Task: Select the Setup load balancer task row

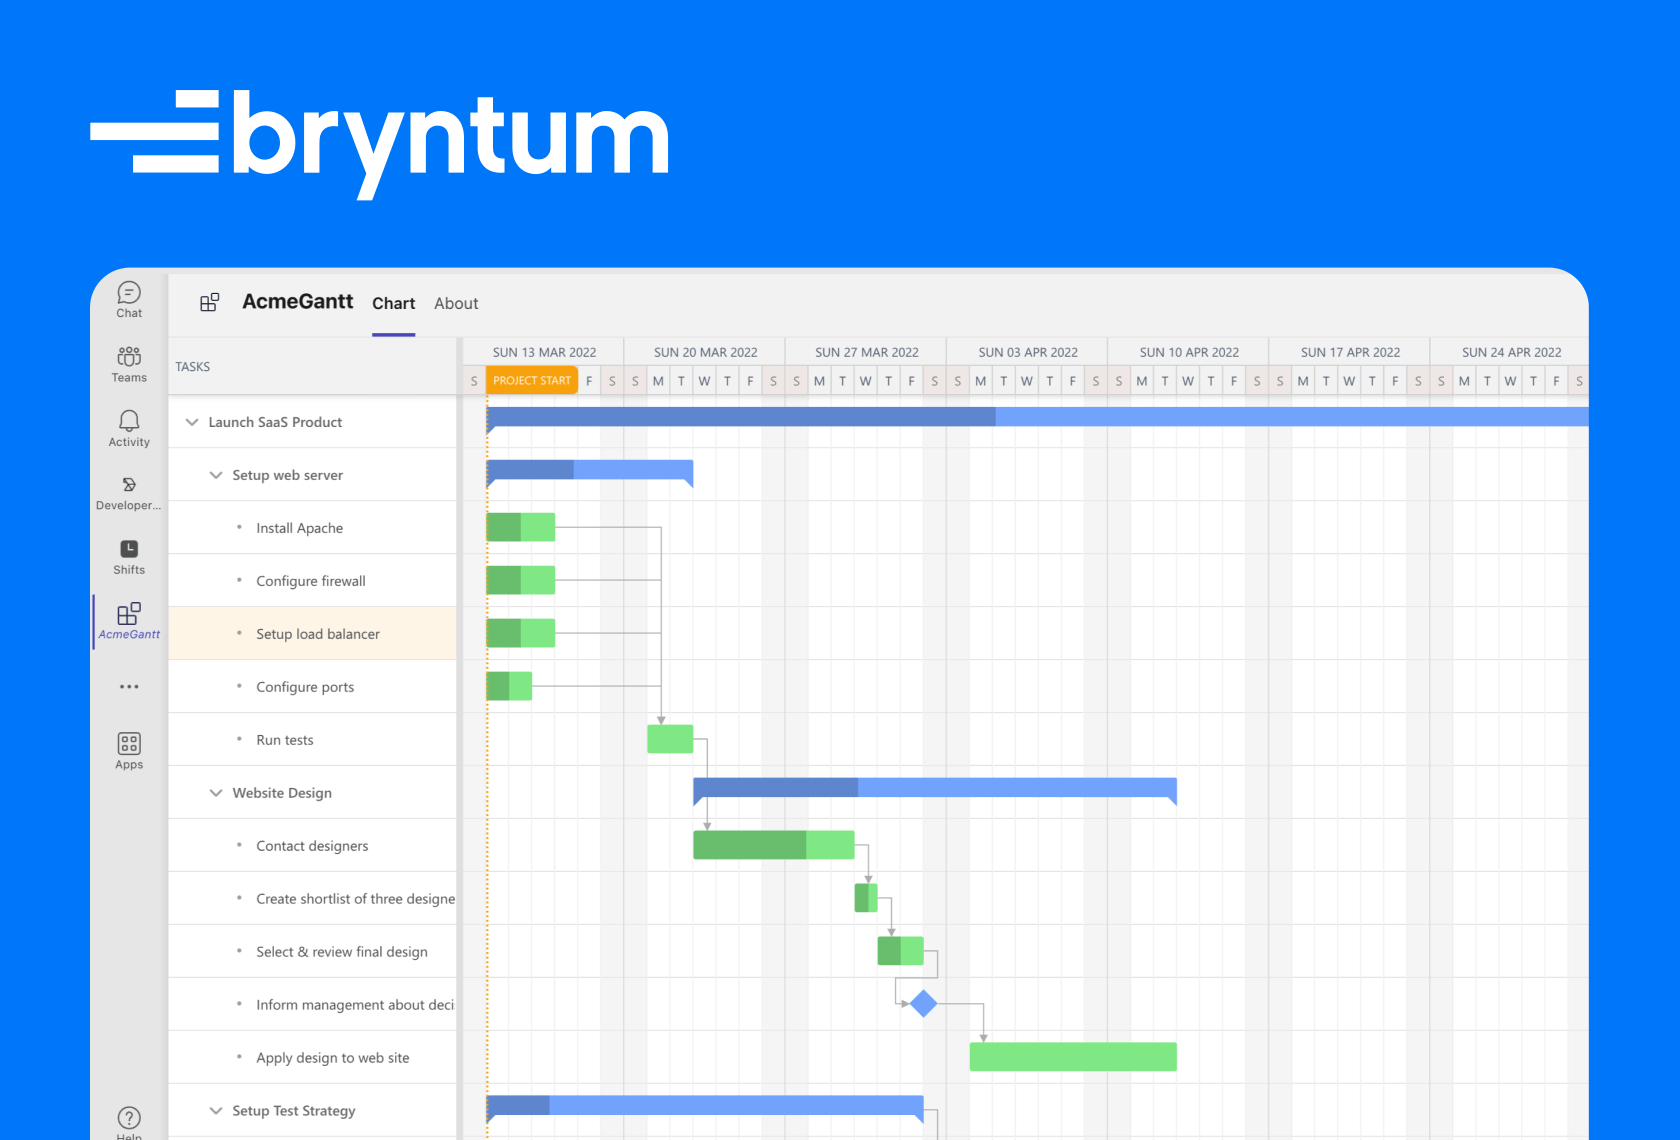Action: point(318,633)
